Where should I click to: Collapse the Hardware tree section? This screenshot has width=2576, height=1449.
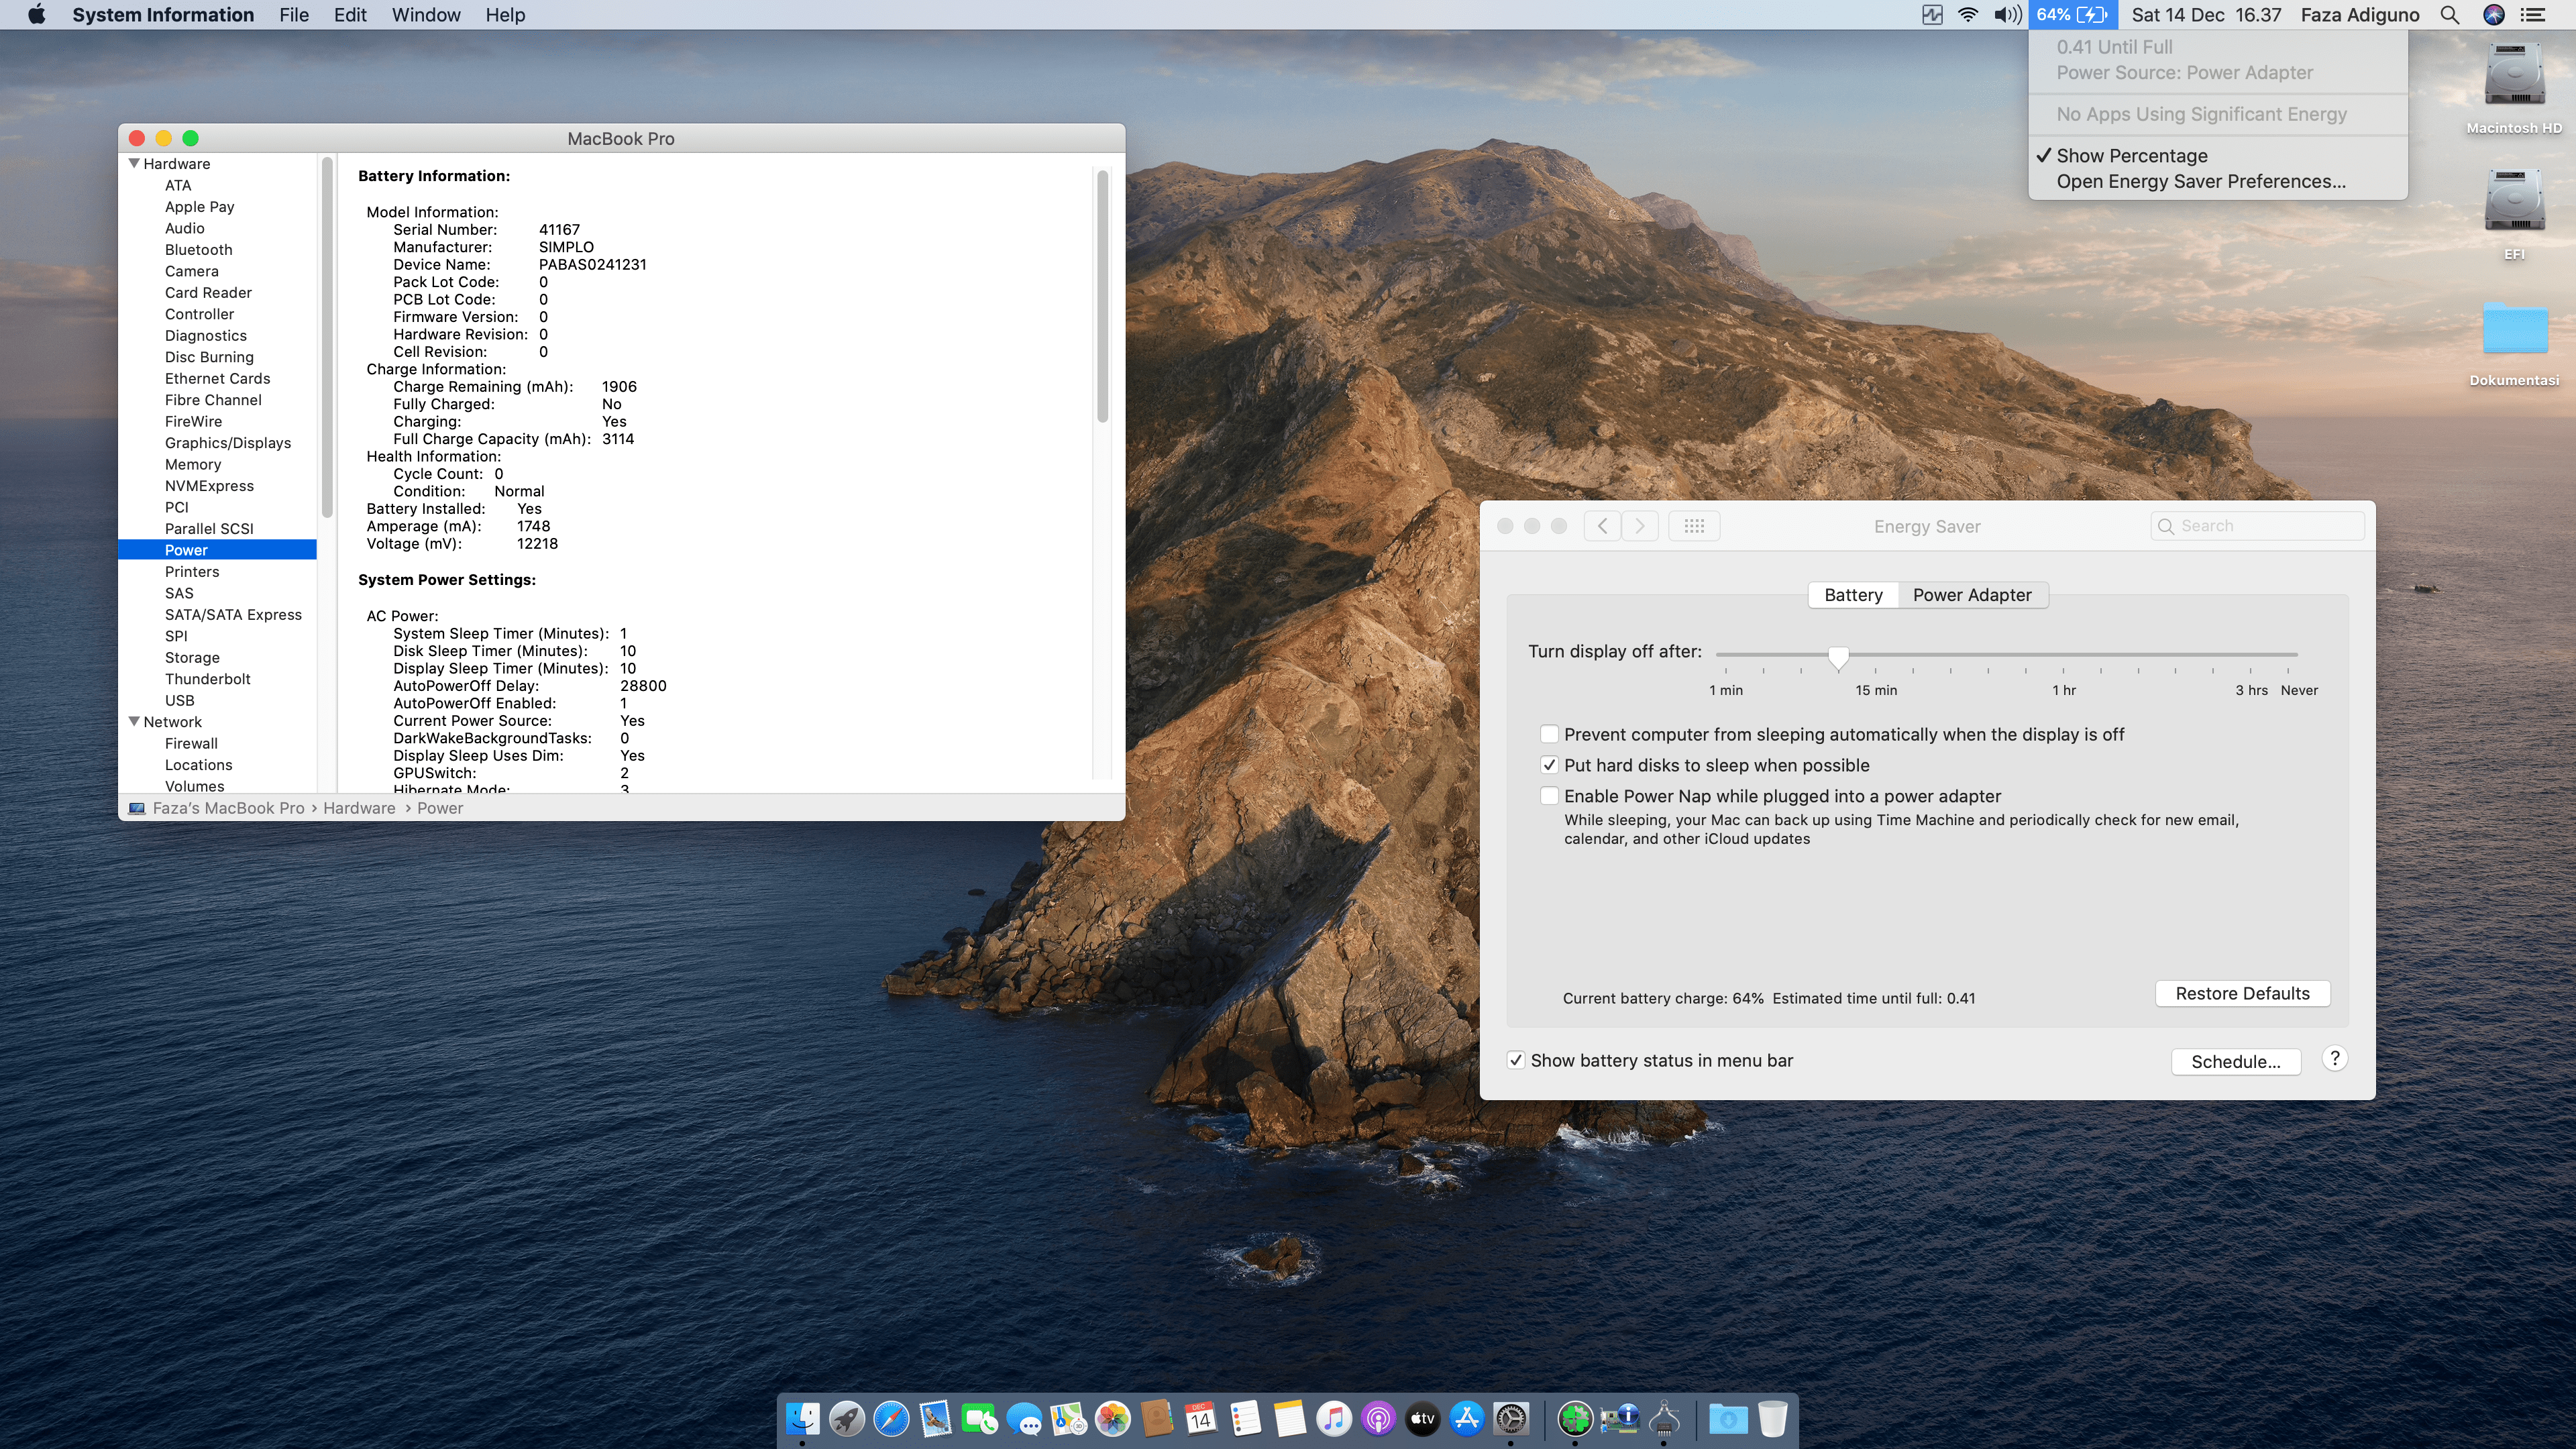pyautogui.click(x=134, y=163)
